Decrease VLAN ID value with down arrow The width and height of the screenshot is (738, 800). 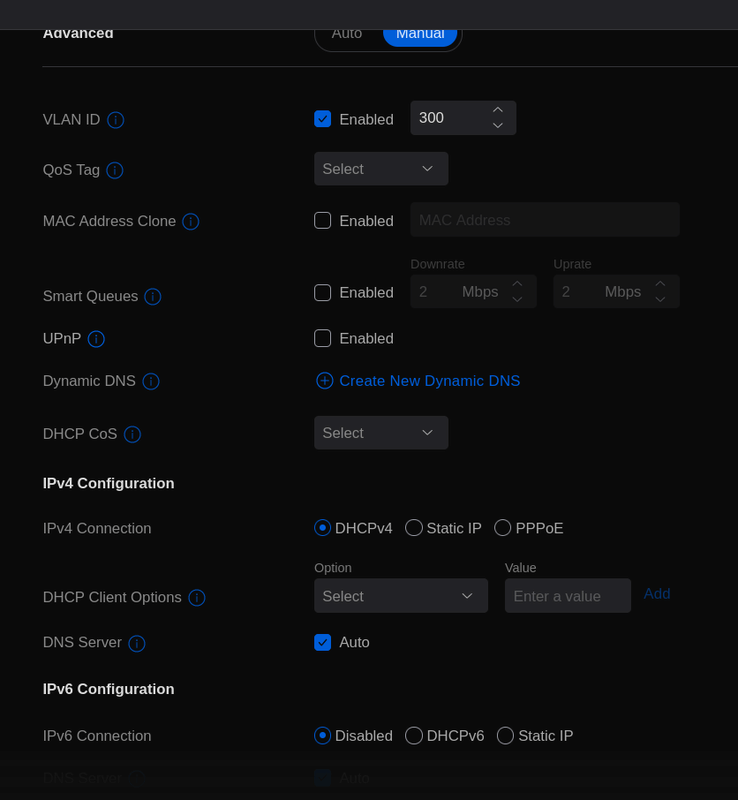click(498, 126)
